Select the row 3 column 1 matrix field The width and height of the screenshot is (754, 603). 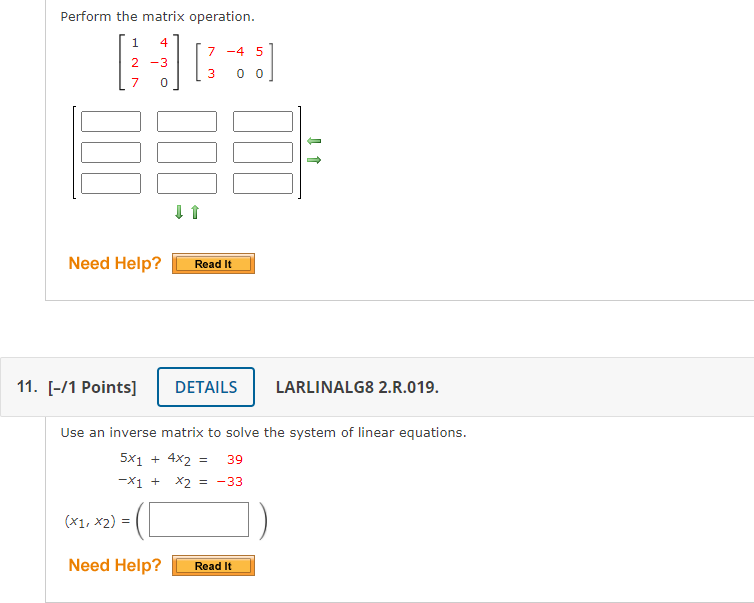point(111,183)
